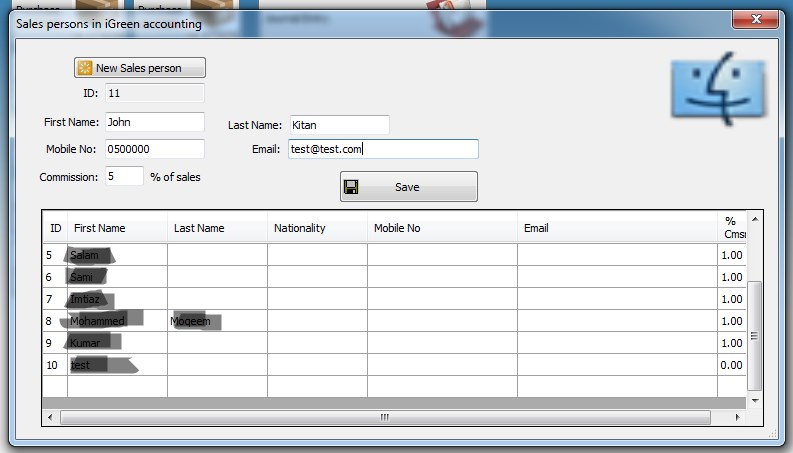Select the Salam cell in row 5
Image resolution: width=793 pixels, height=453 pixels.
click(117, 255)
